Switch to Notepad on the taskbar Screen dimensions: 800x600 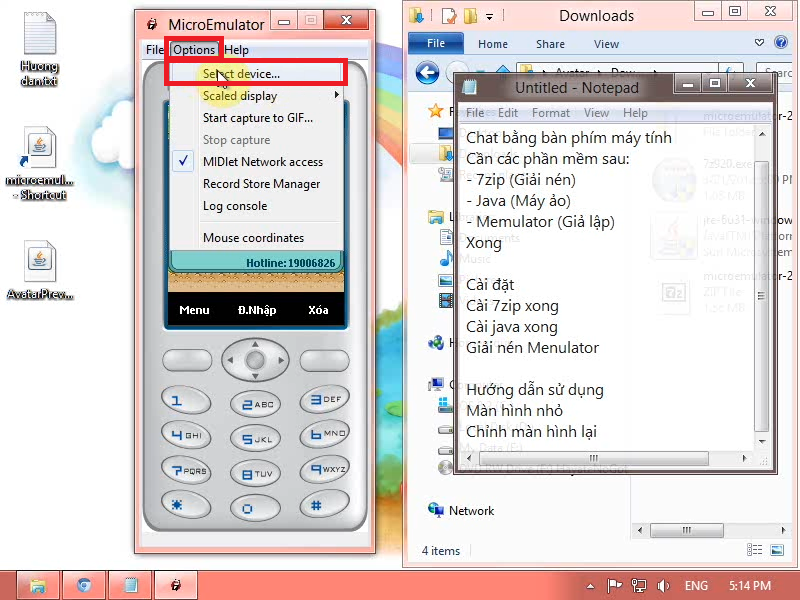(x=130, y=585)
